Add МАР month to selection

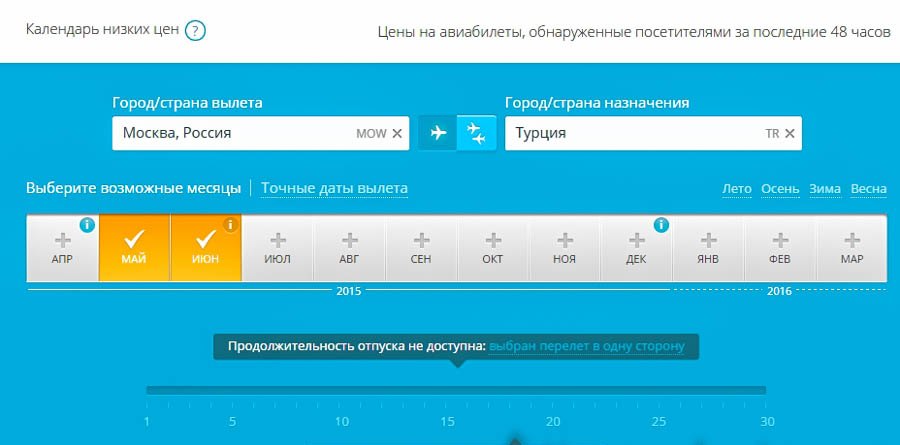pos(852,248)
